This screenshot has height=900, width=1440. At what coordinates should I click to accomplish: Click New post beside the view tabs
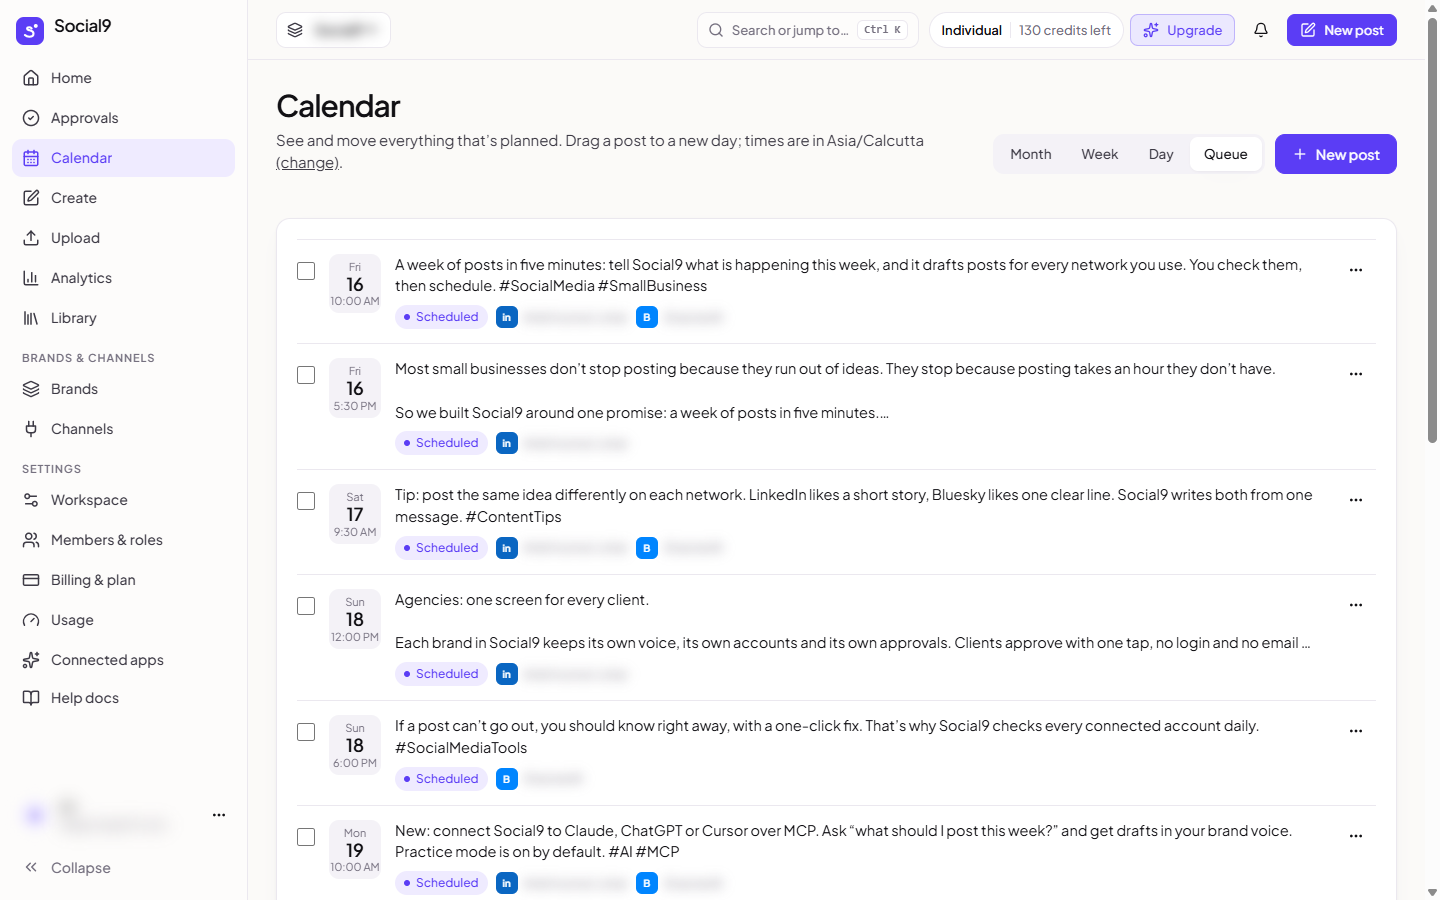point(1336,154)
